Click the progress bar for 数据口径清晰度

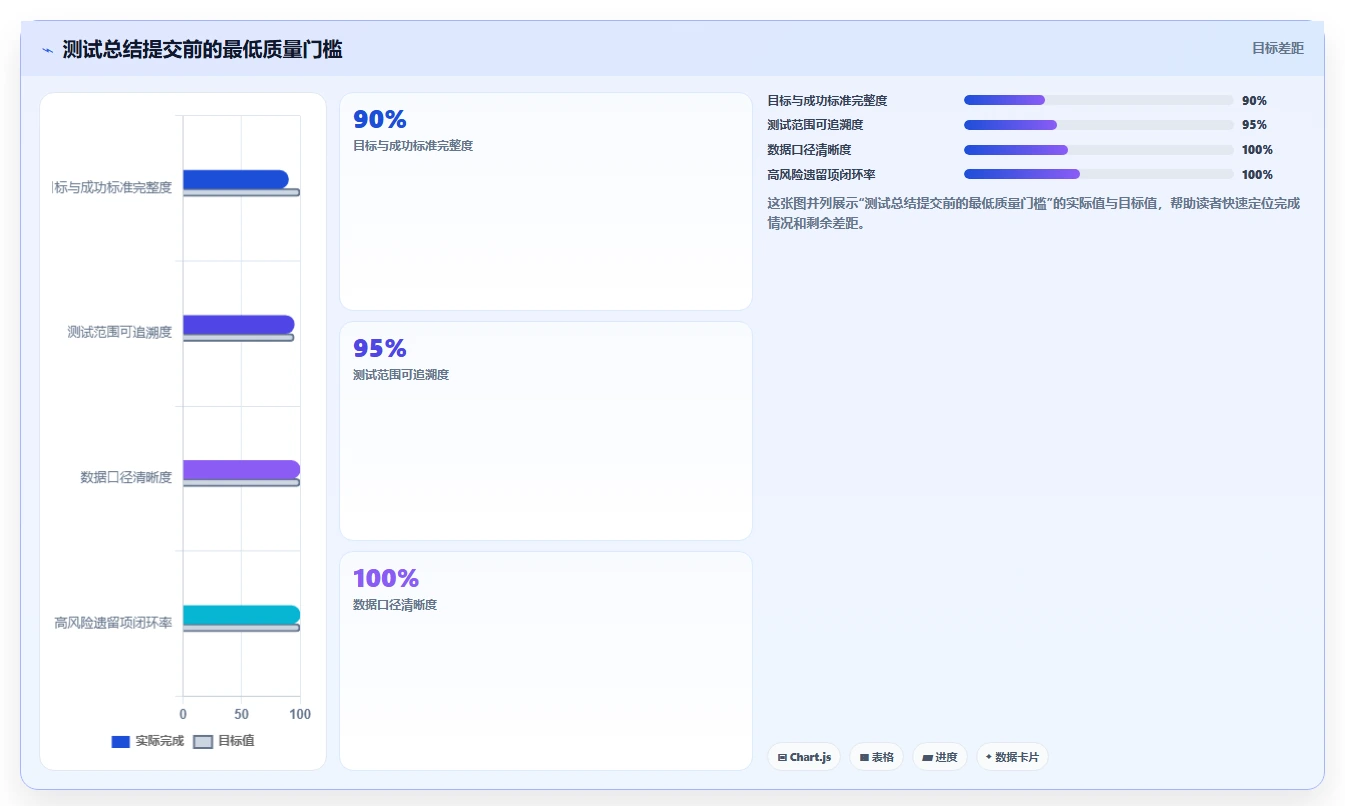1098,150
